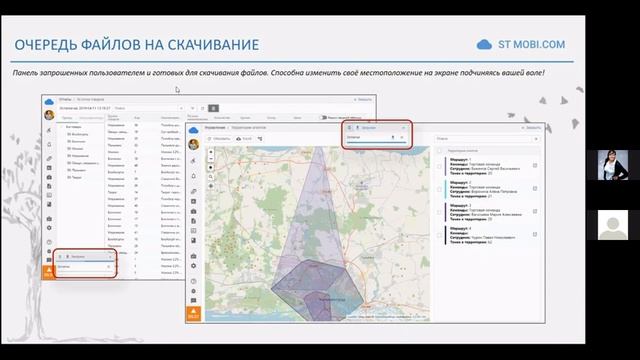The image size is (640, 360).
Task: Select the first tab above table window tree
Action: (67, 118)
